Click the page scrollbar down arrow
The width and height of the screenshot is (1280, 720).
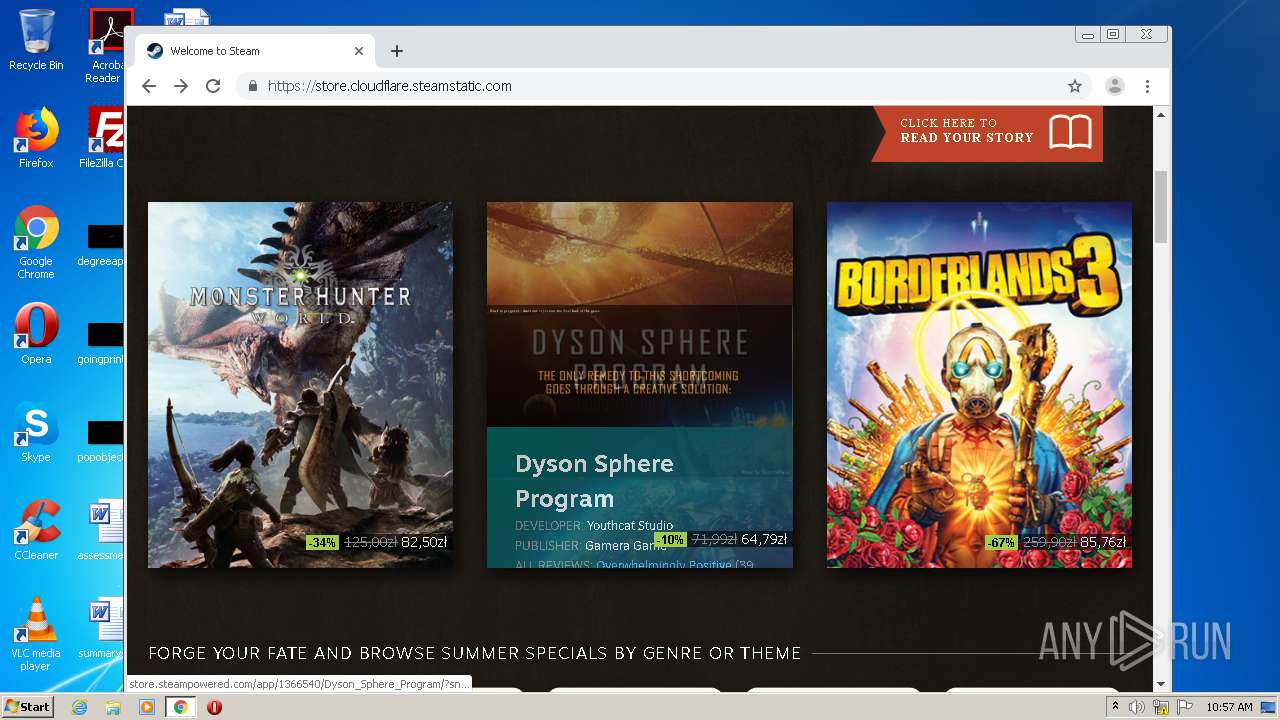(x=1161, y=684)
